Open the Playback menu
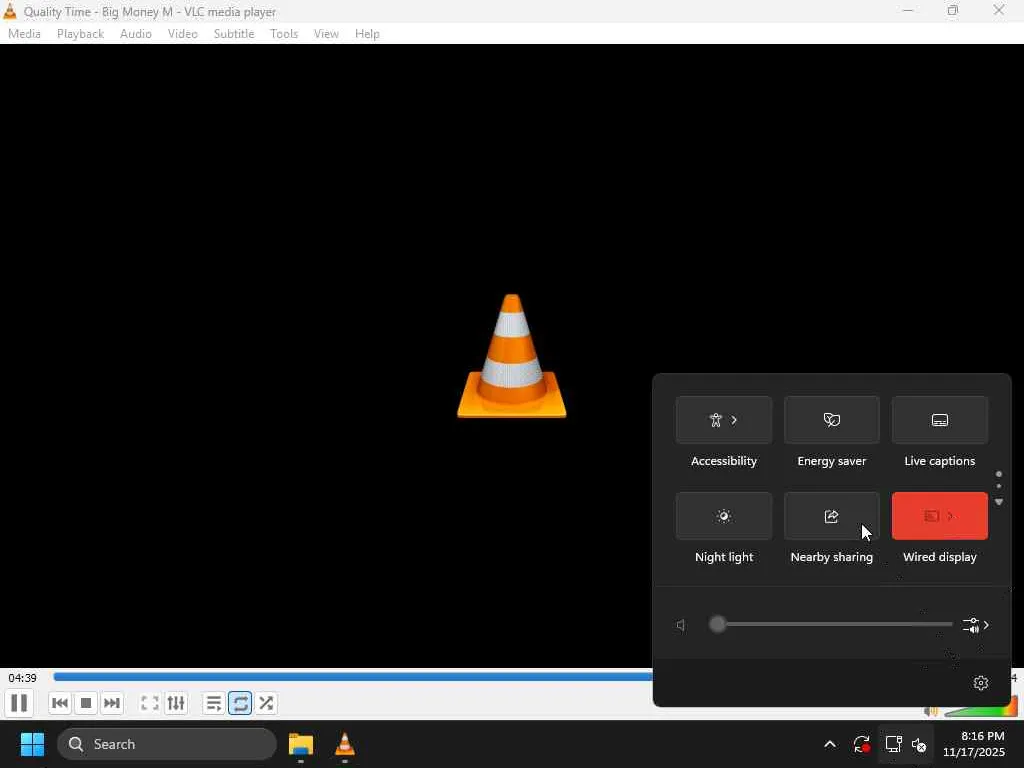The width and height of the screenshot is (1024, 768). [x=80, y=33]
